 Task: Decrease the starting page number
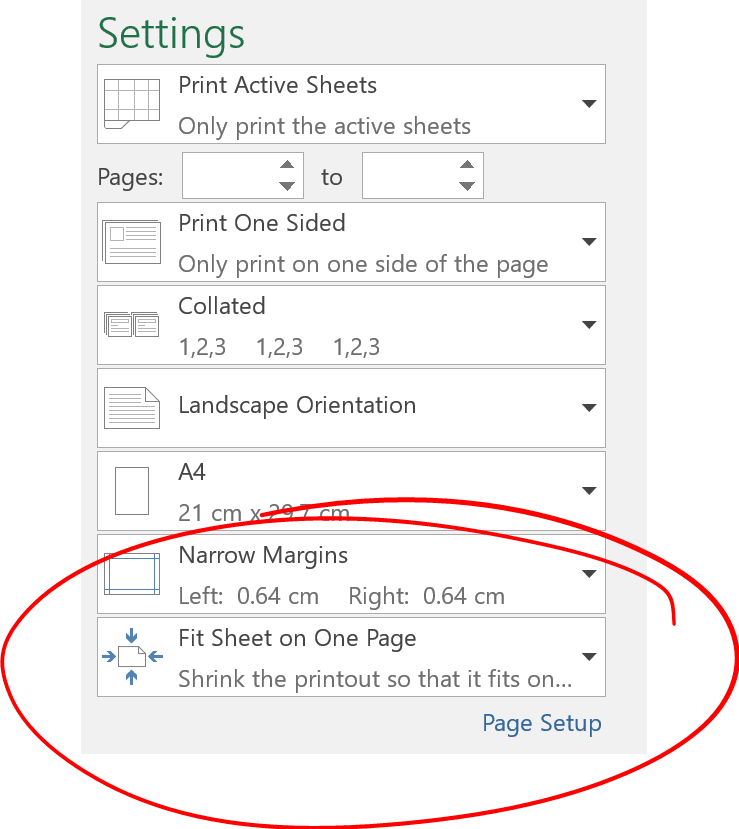point(287,186)
